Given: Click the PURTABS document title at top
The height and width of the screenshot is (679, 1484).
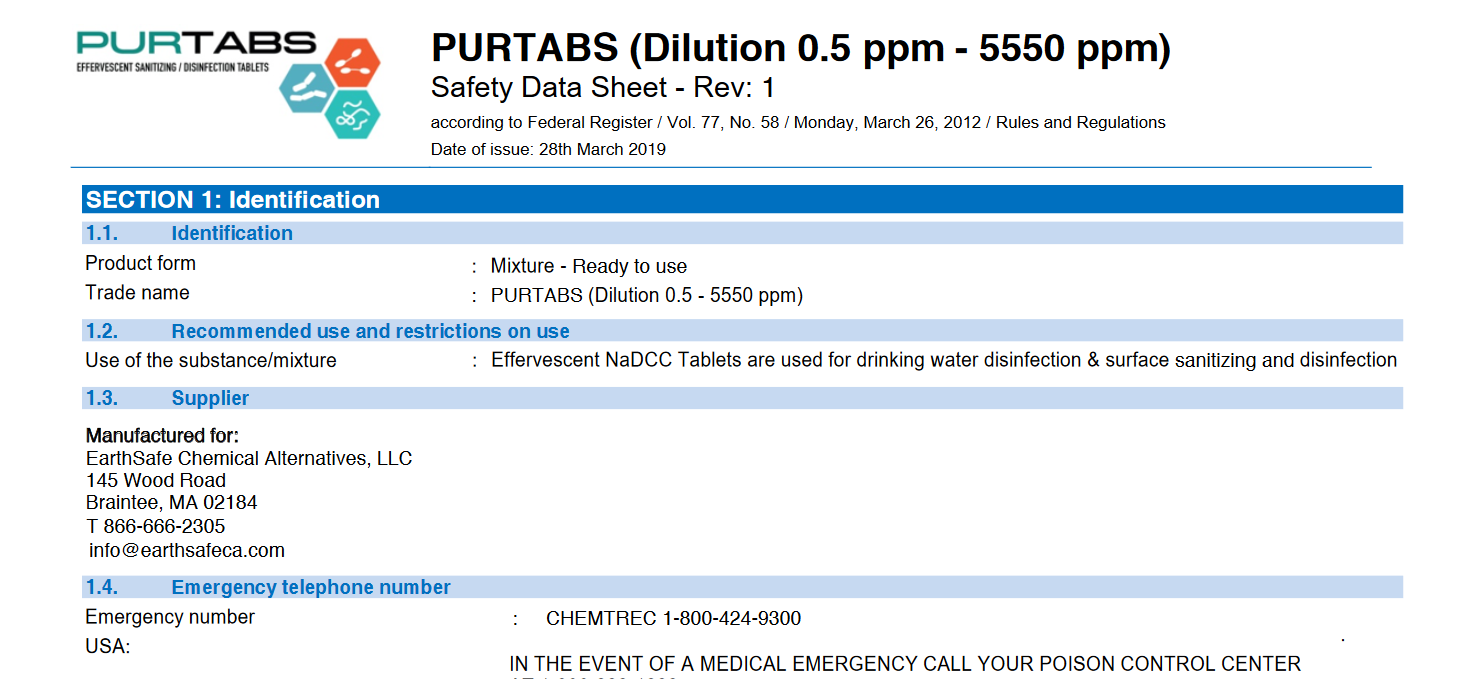Looking at the screenshot, I should [x=800, y=48].
